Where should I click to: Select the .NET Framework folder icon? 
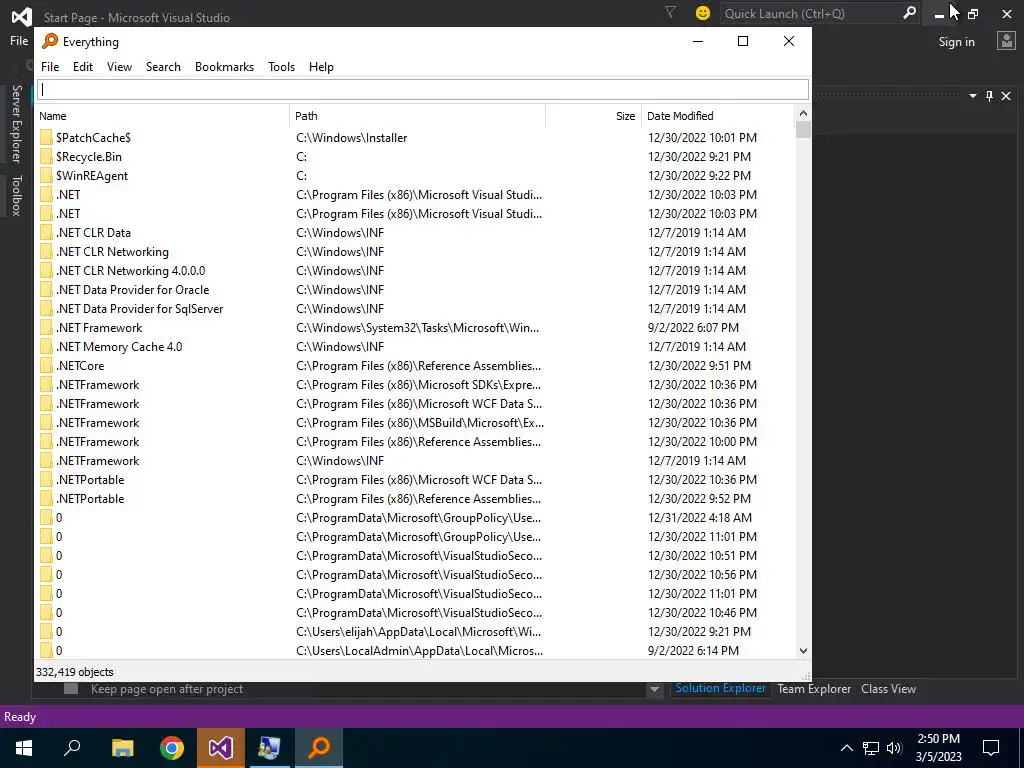(x=46, y=328)
